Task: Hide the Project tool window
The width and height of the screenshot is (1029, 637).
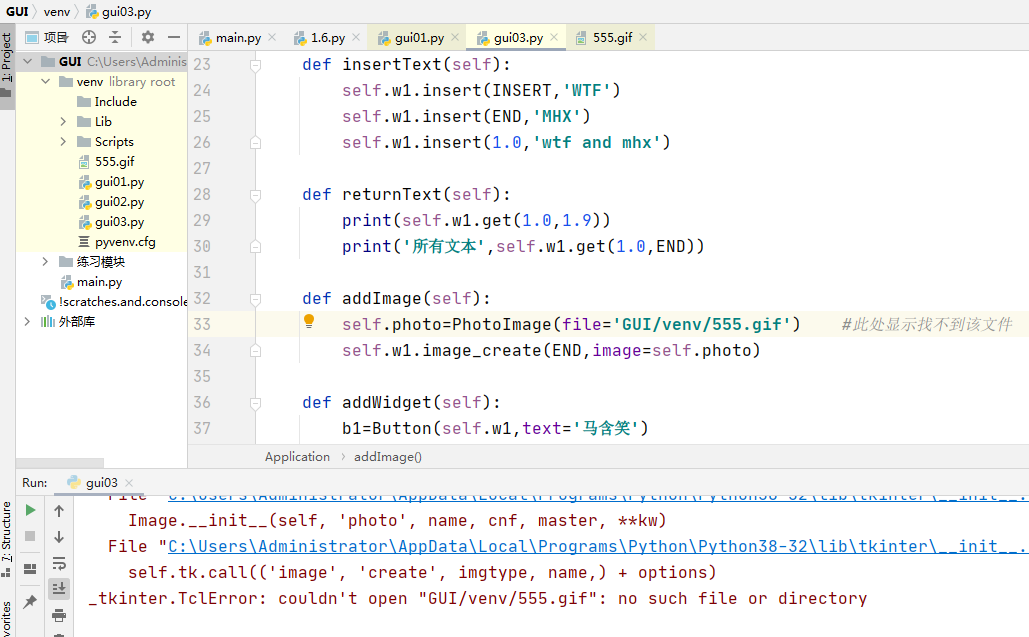Action: pos(173,37)
